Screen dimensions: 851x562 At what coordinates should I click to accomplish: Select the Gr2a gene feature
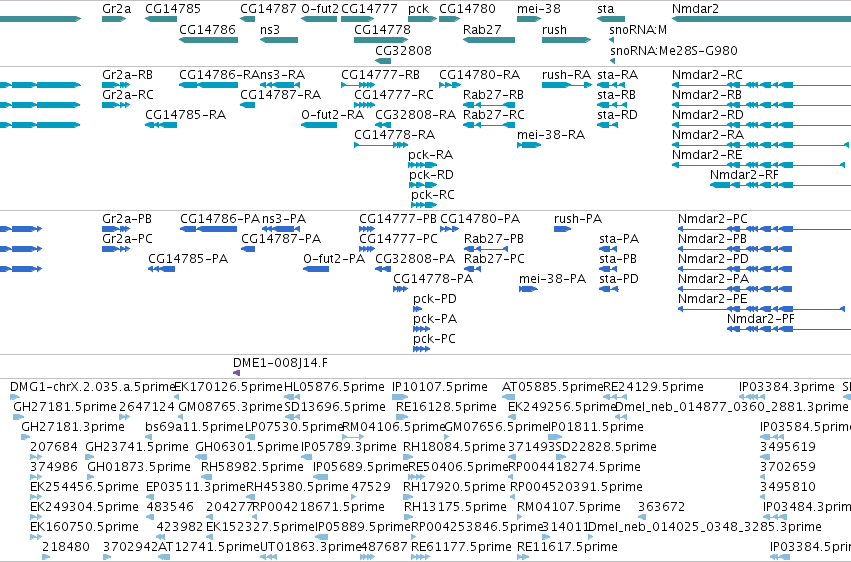tap(114, 19)
